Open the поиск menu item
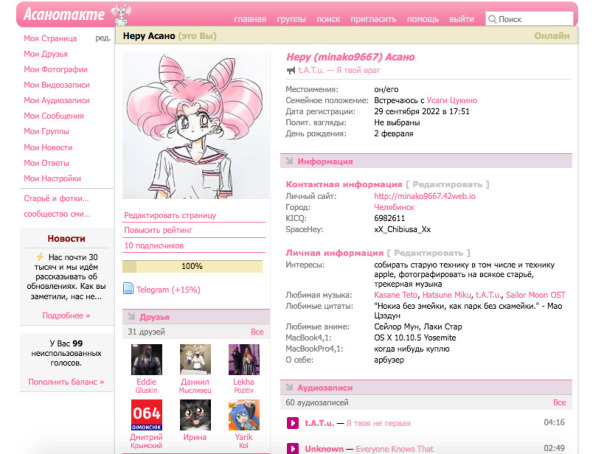 pyautogui.click(x=328, y=19)
